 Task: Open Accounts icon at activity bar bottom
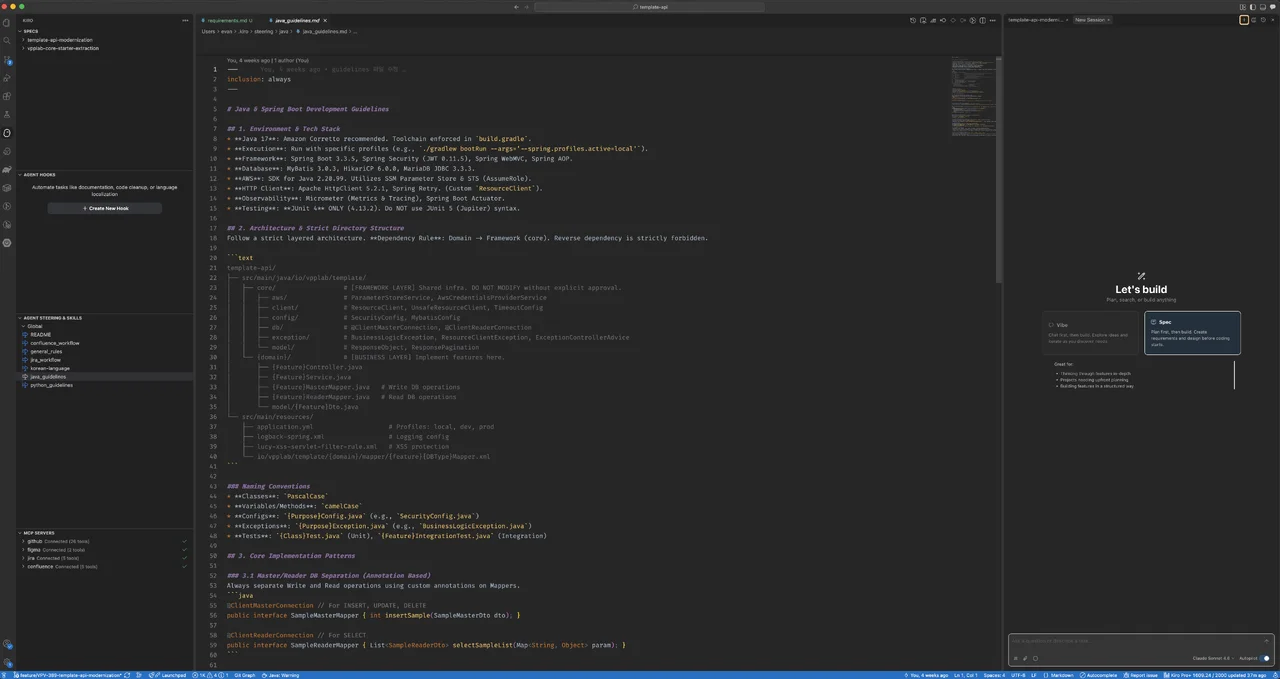(7, 645)
